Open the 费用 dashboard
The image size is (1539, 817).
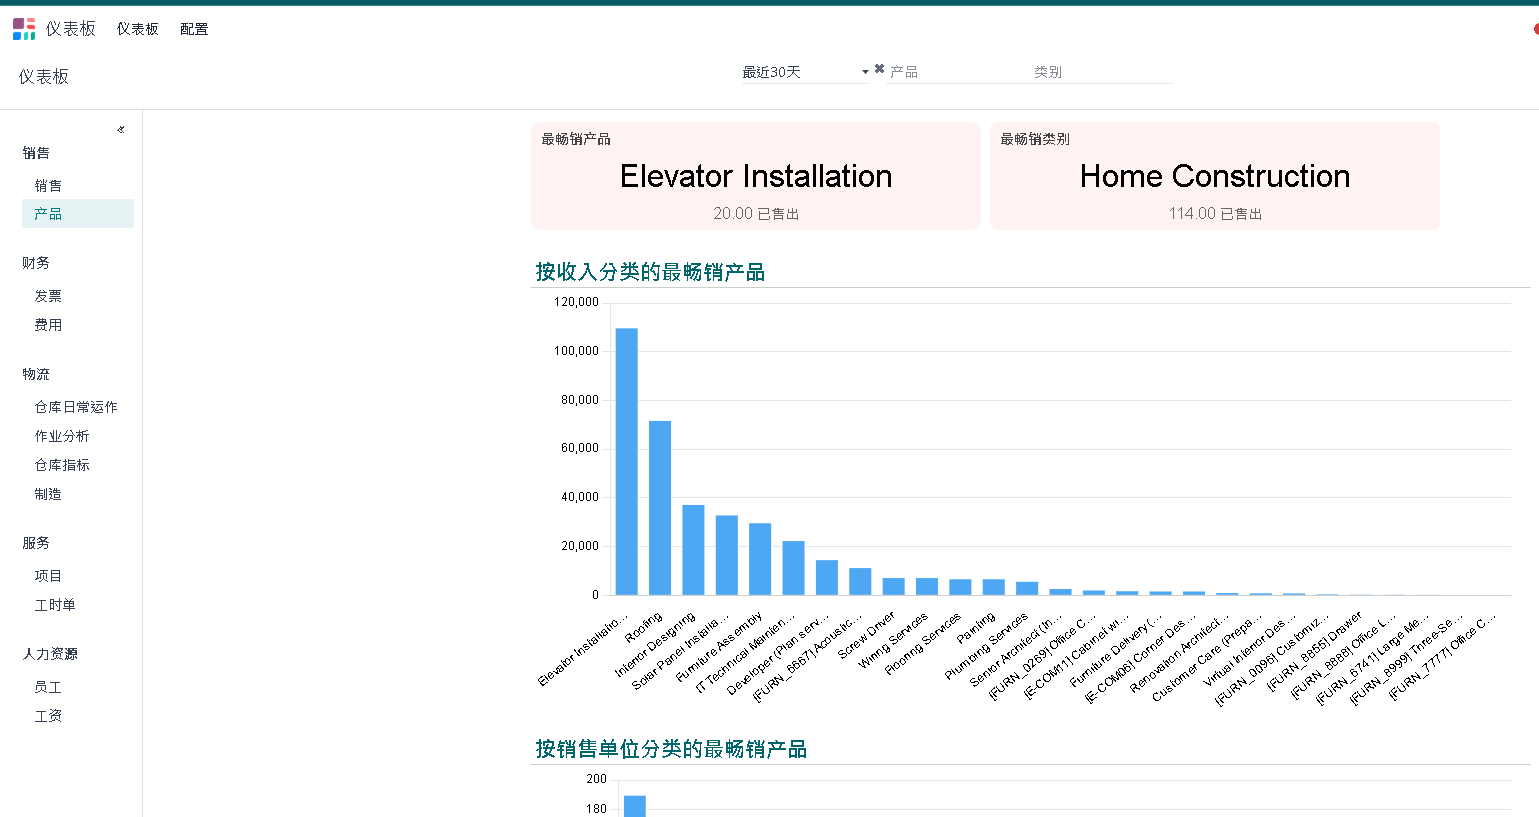[48, 325]
